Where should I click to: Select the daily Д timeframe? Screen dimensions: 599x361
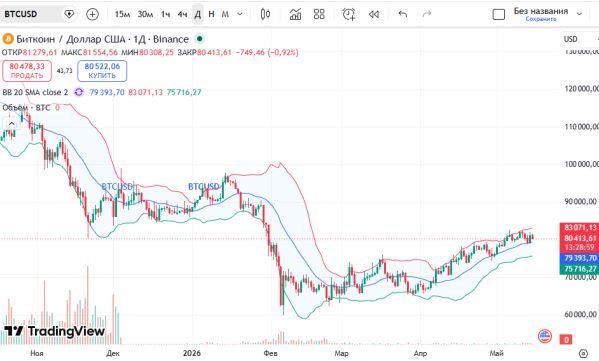[x=198, y=14]
